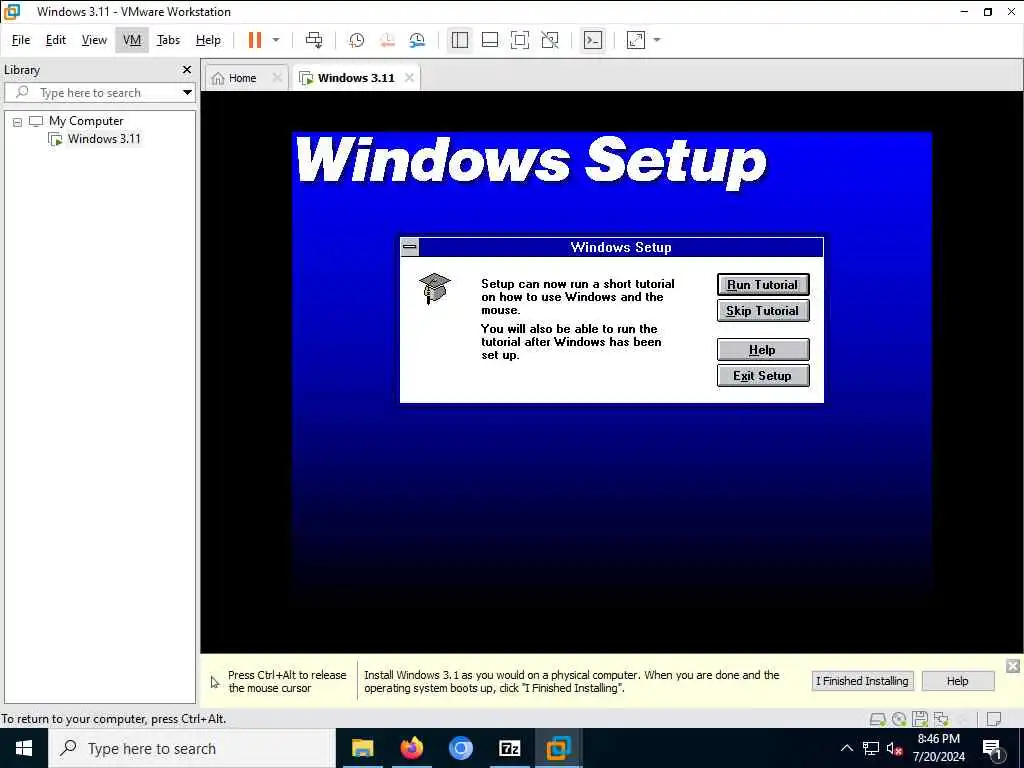Screen dimensions: 1024x768
Task: Click the stretch guest display icon
Action: (636, 40)
